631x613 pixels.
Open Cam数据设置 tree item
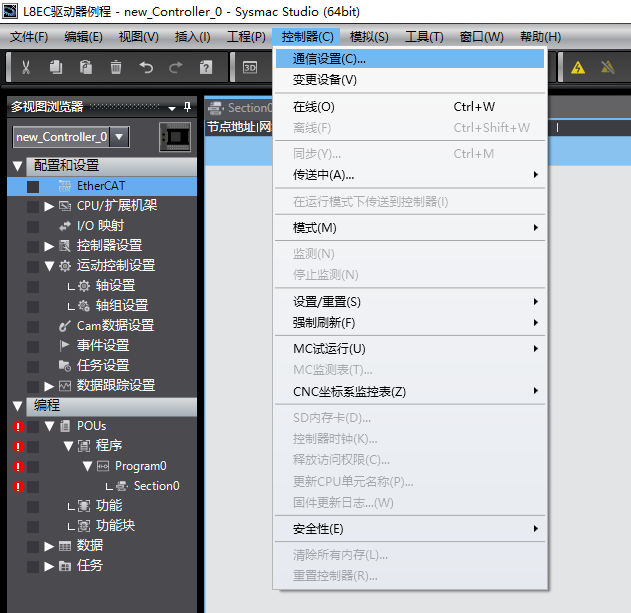pos(115,326)
